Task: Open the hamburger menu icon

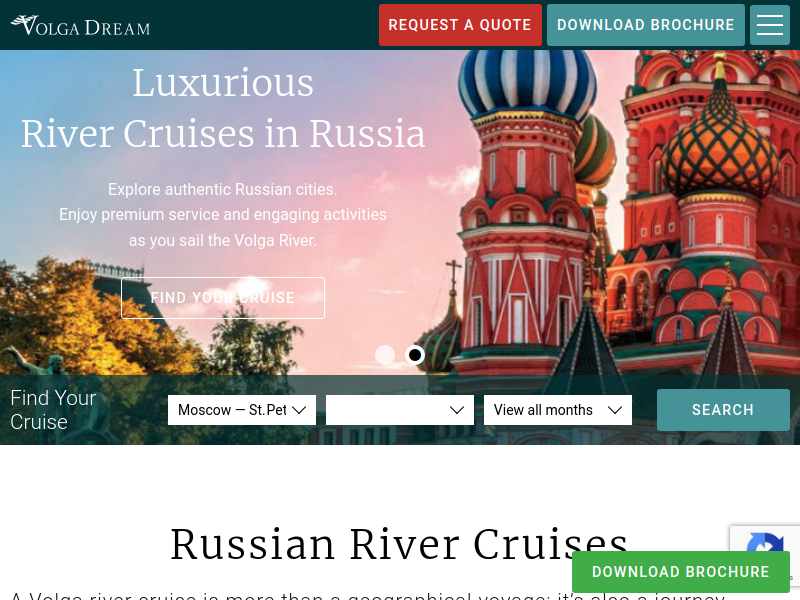Action: tap(770, 25)
